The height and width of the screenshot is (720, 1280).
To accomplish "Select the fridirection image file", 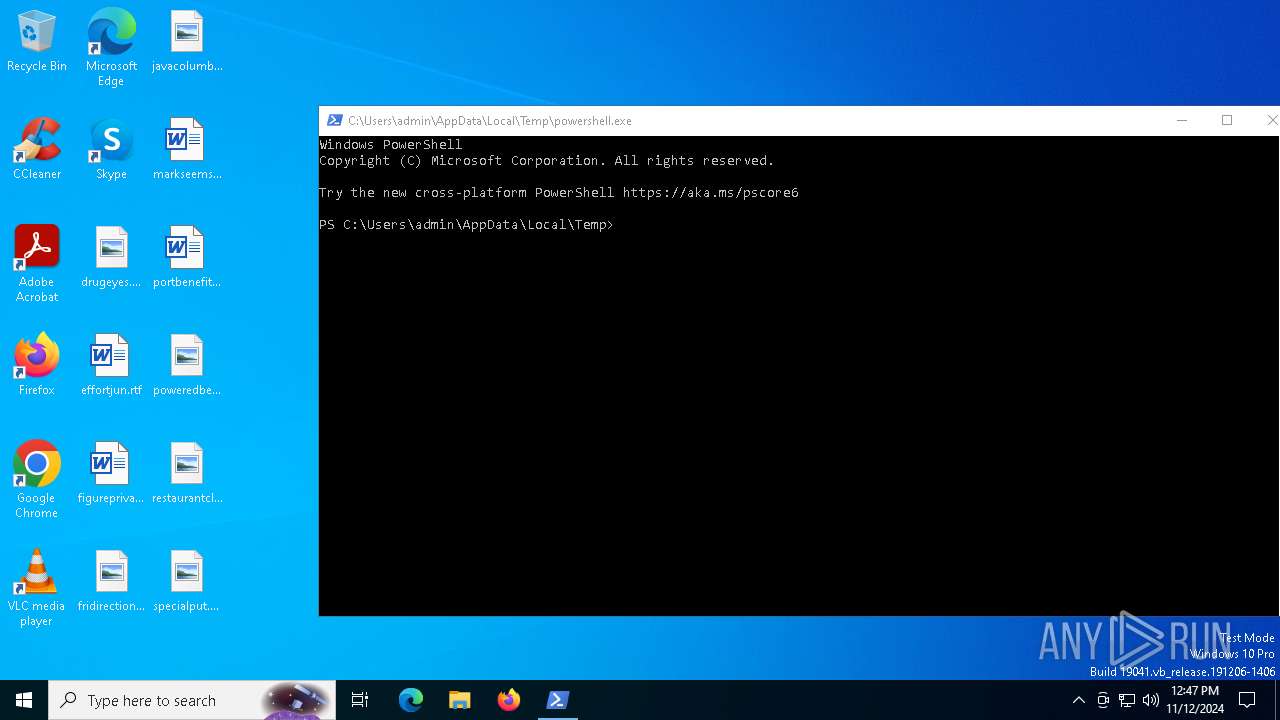I will click(111, 582).
